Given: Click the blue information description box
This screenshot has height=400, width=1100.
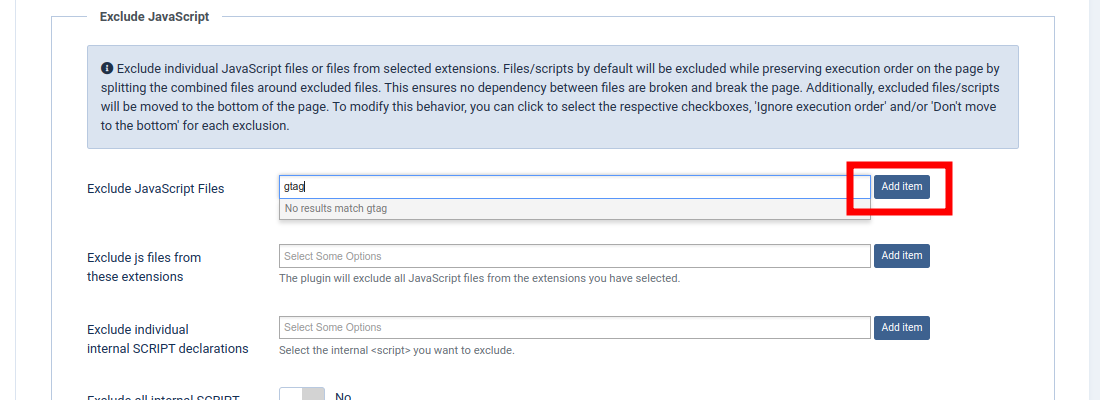Looking at the screenshot, I should [553, 97].
